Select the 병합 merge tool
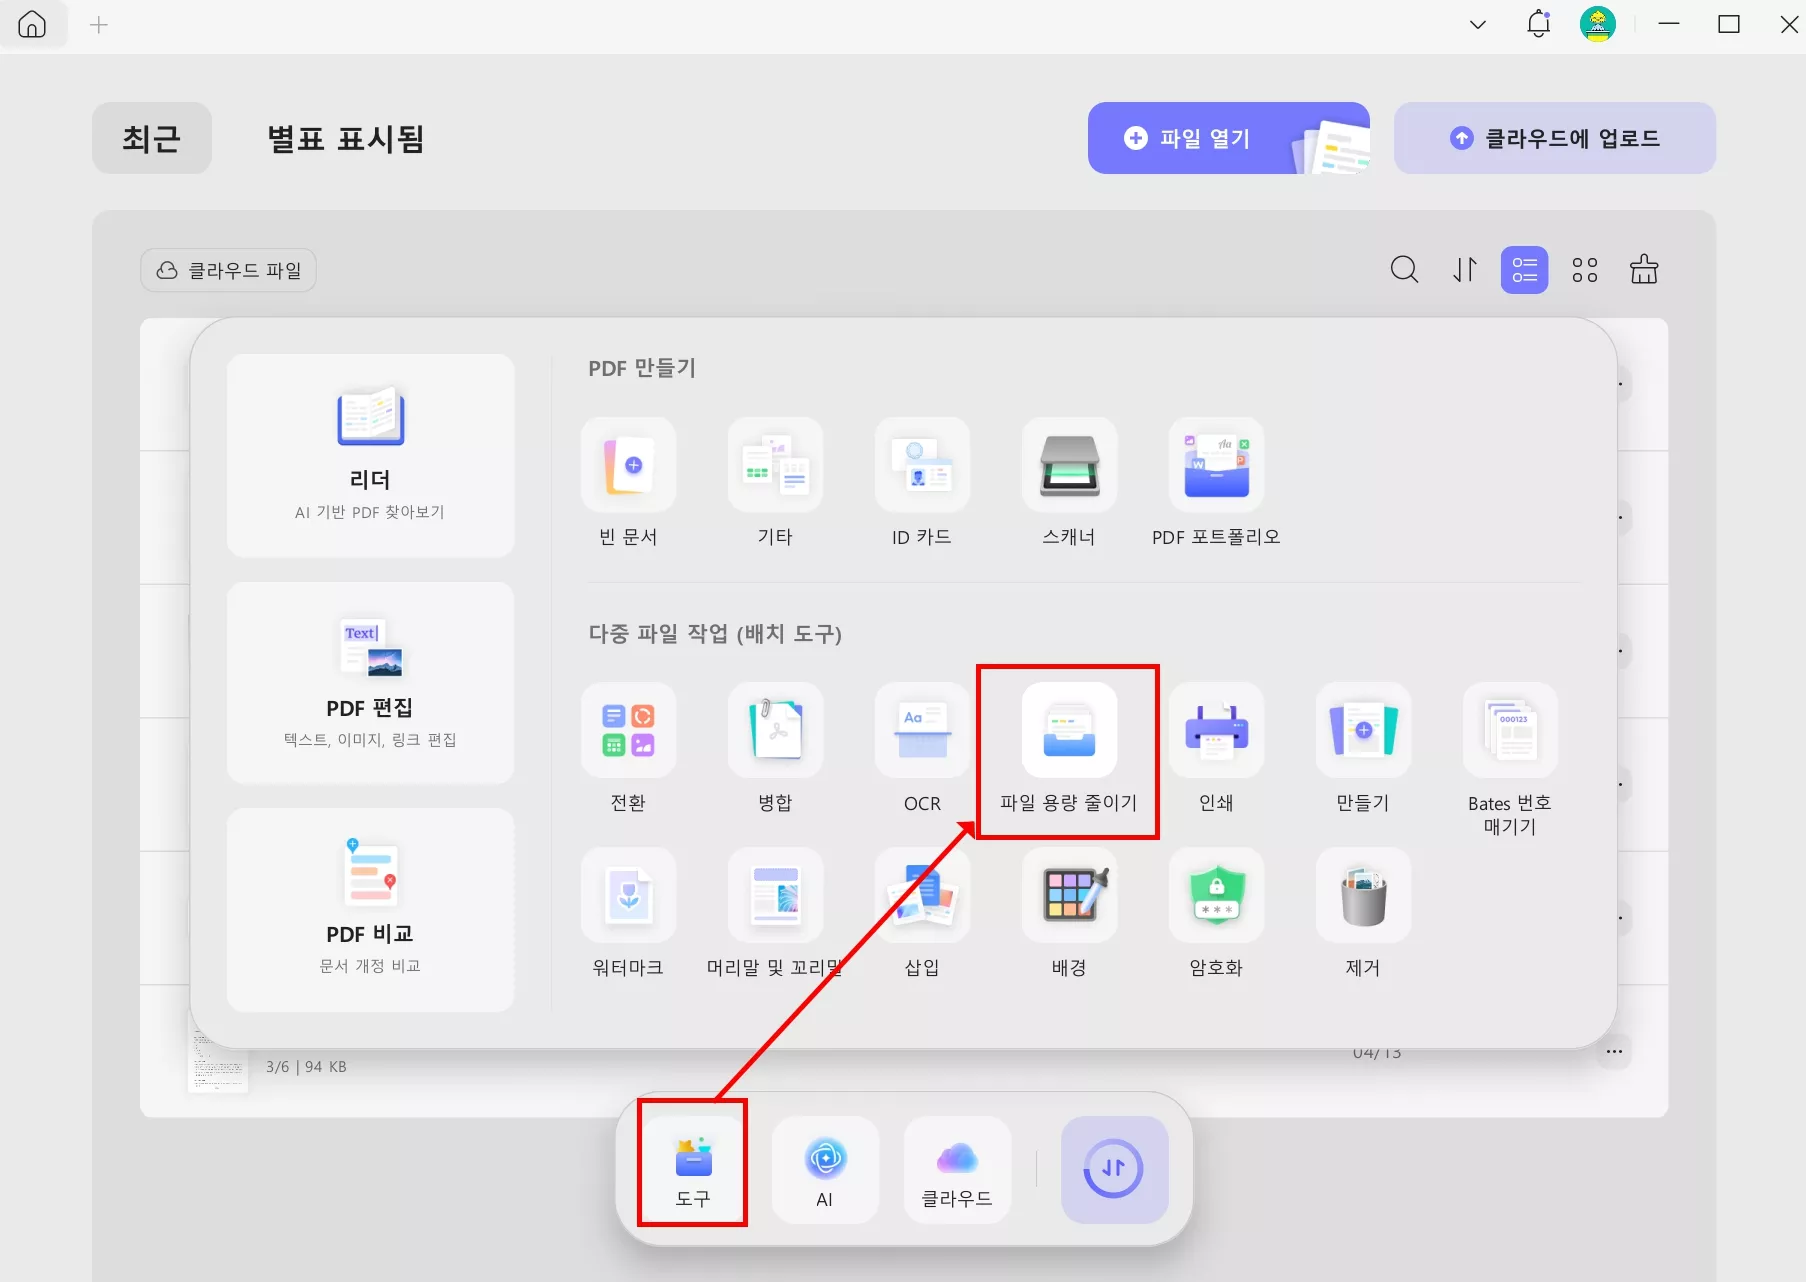Image resolution: width=1806 pixels, height=1282 pixels. click(x=775, y=749)
